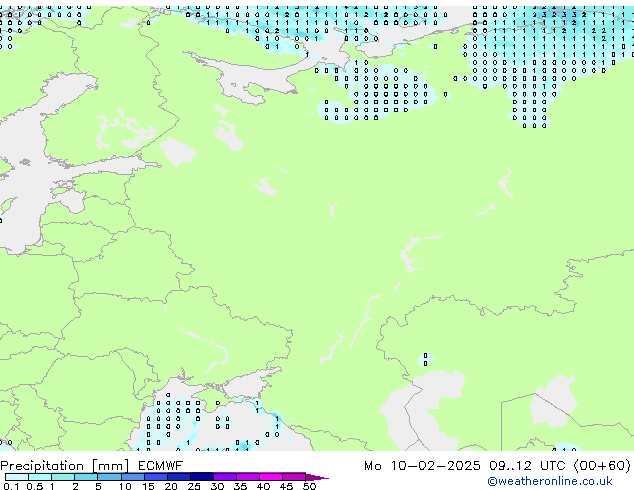
Task: Select the 45–50 mm magenta swatch
Action: pos(294,477)
